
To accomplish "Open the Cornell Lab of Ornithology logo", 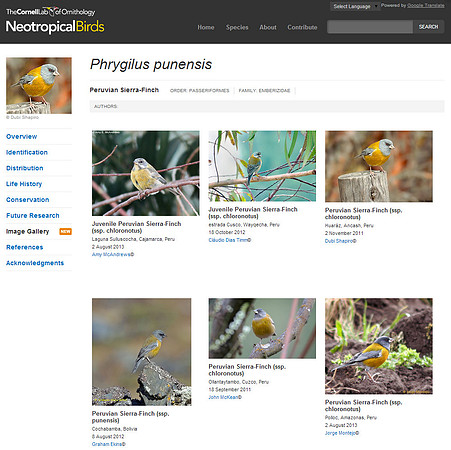I will click(51, 12).
